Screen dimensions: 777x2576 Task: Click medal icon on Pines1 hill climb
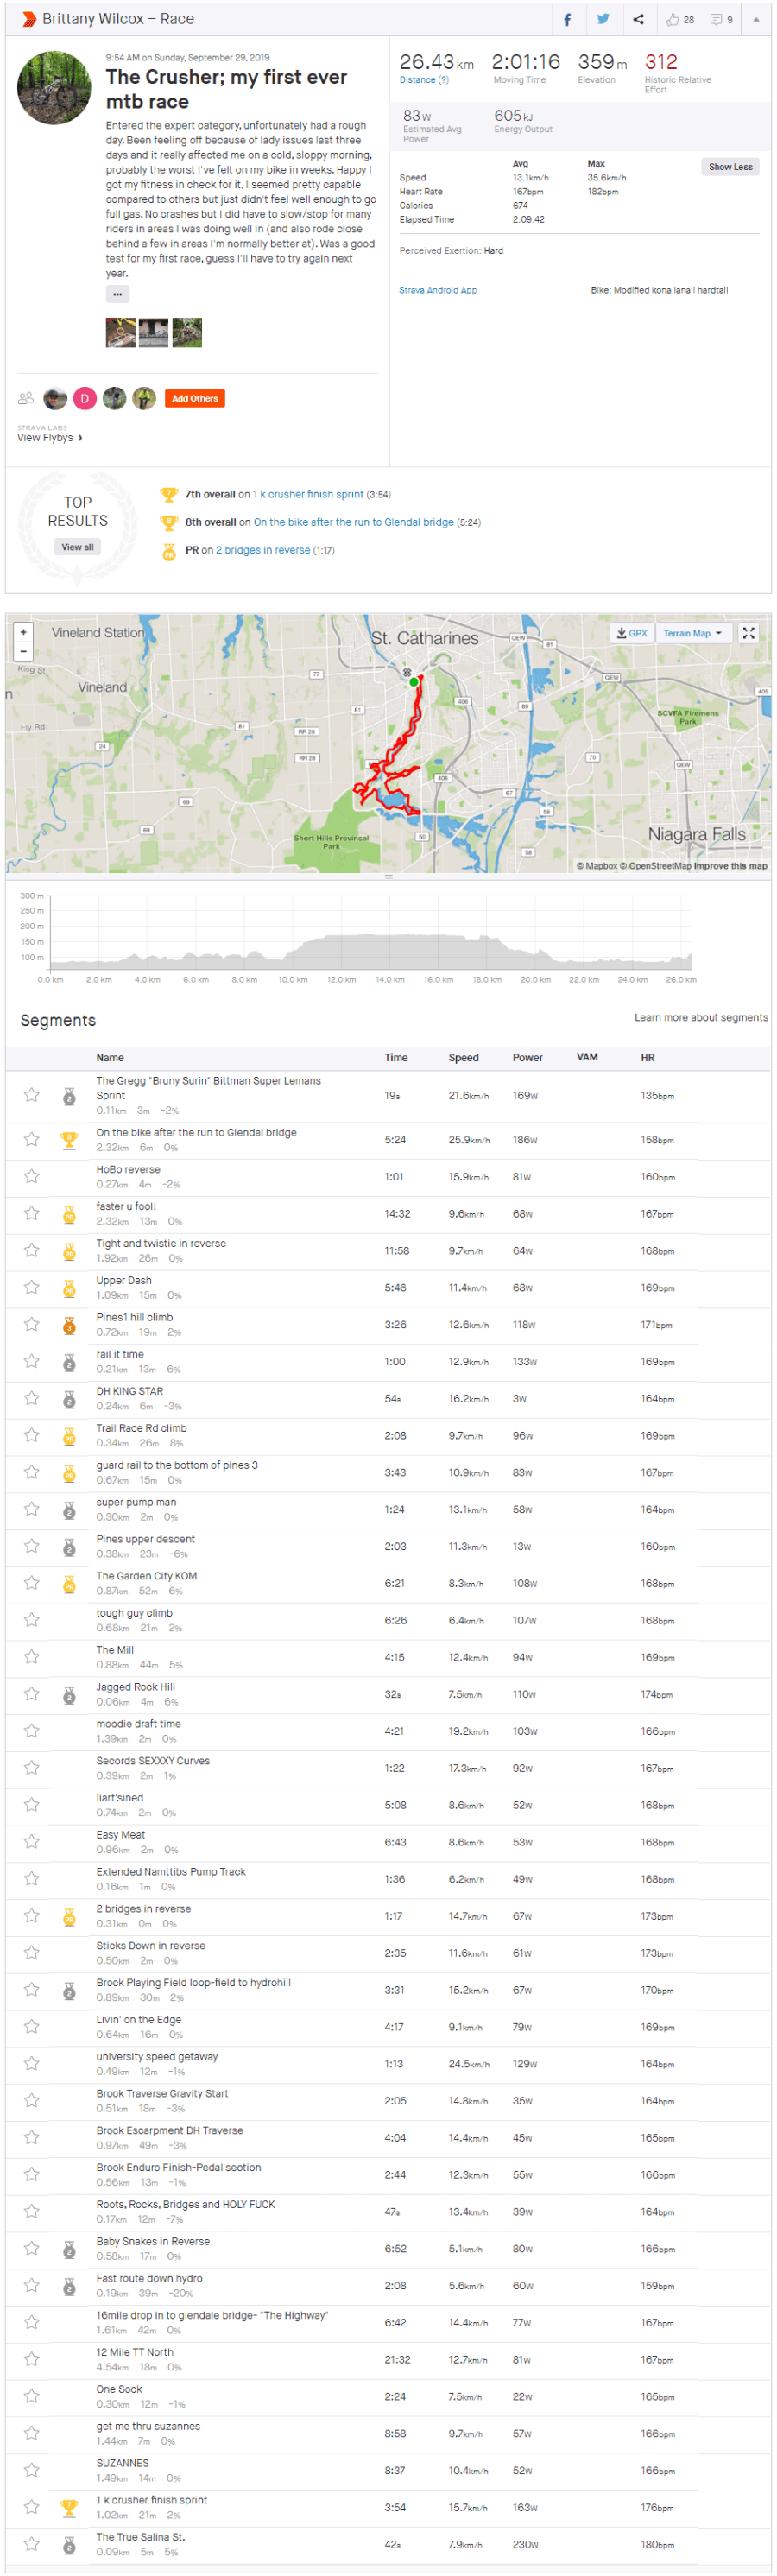pos(69,1324)
